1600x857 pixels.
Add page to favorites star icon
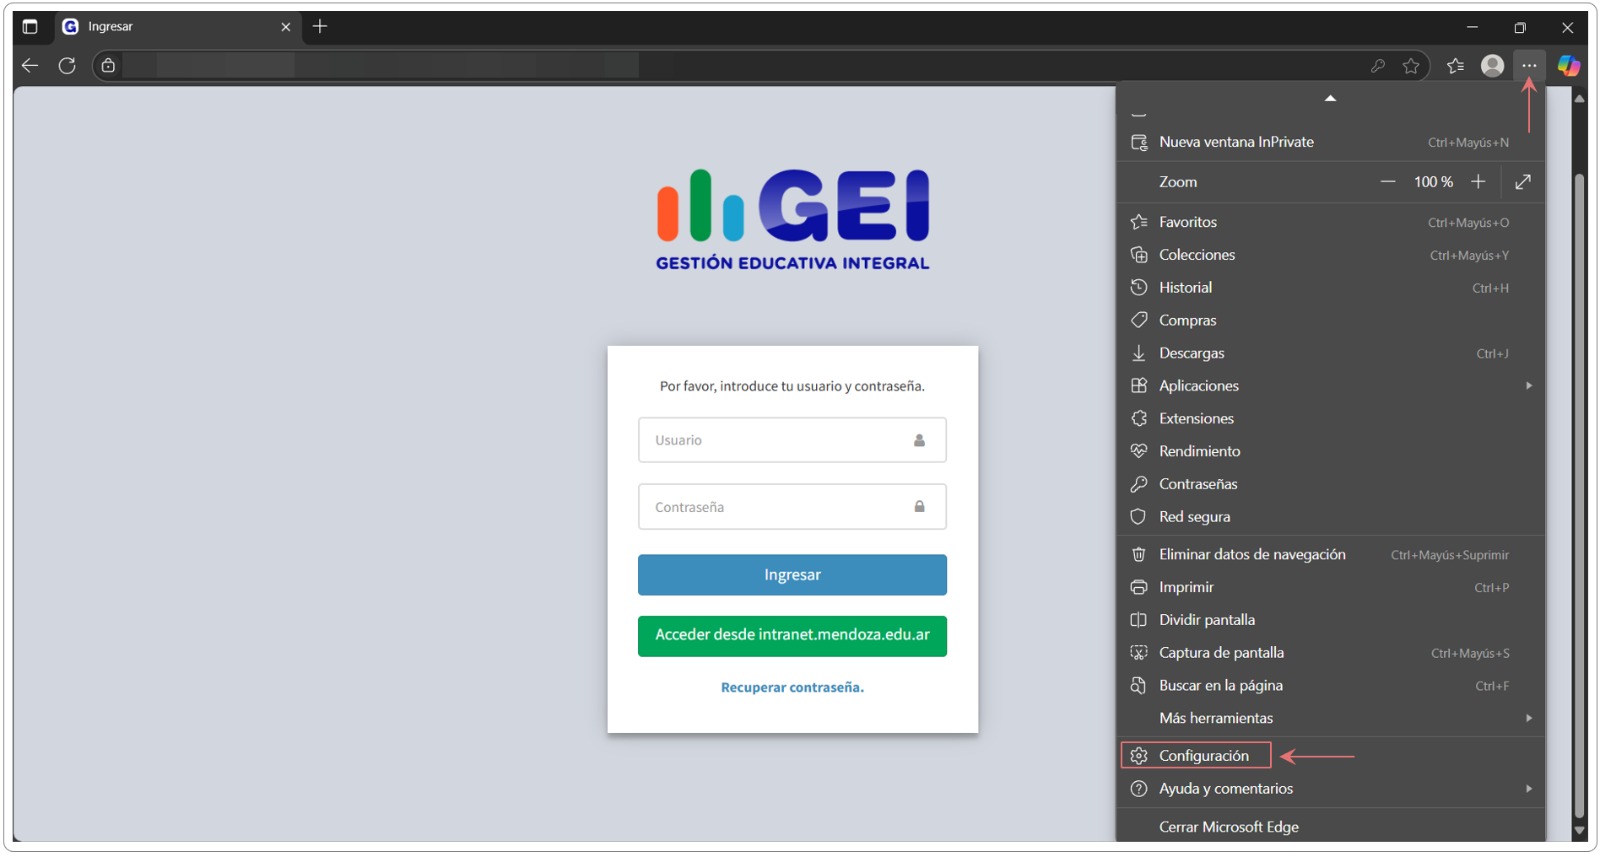[1411, 66]
